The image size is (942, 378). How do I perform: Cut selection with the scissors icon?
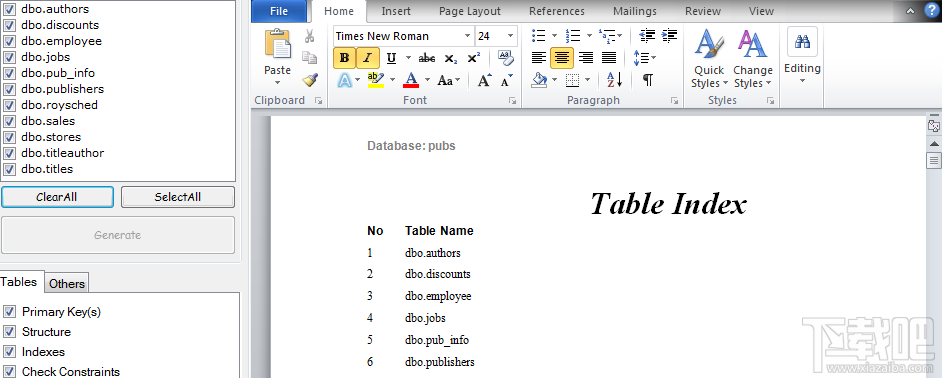coord(309,36)
